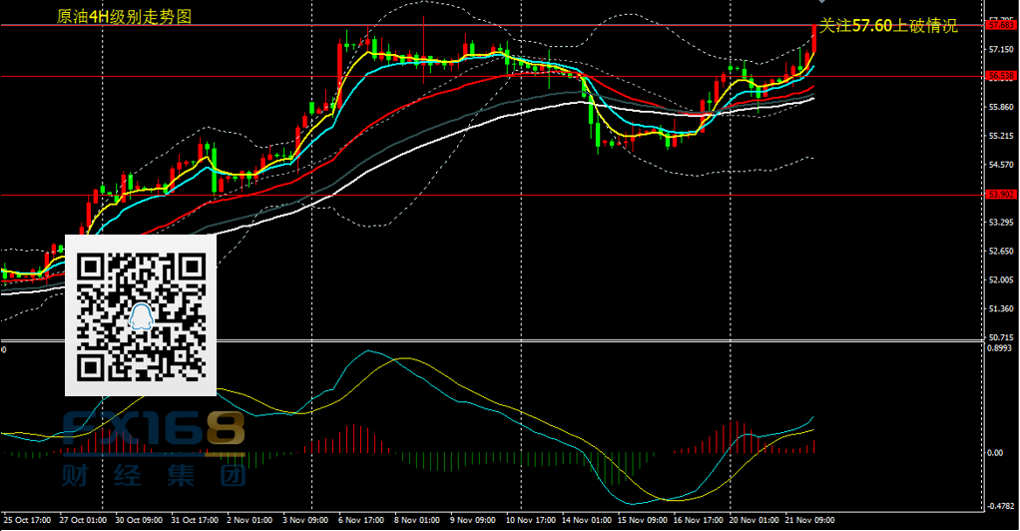Click the red 57.683 price tag
The height and width of the screenshot is (531, 1020).
click(1001, 25)
